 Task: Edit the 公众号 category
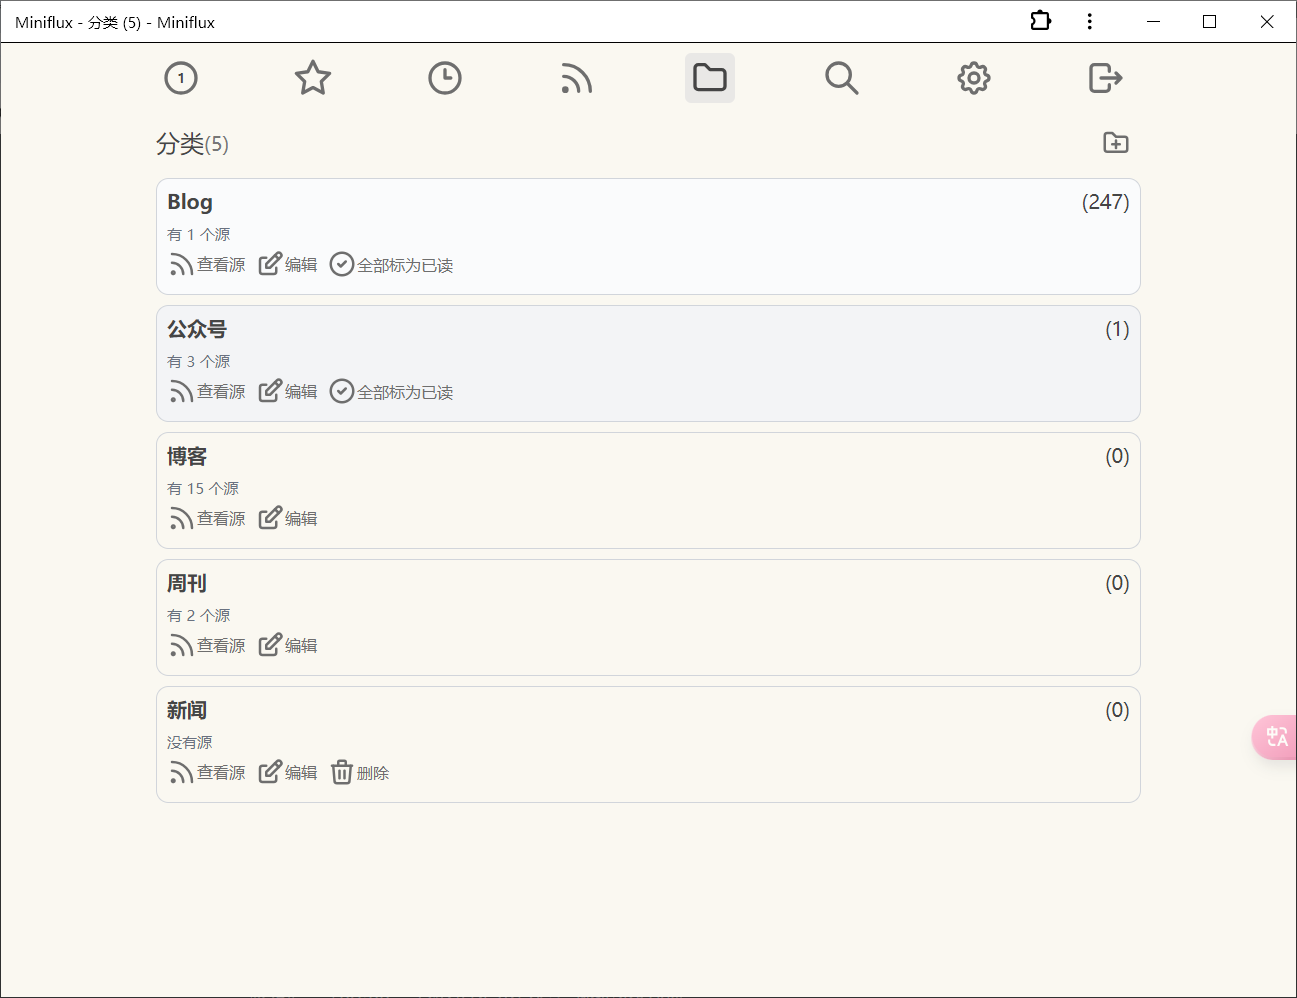[288, 391]
